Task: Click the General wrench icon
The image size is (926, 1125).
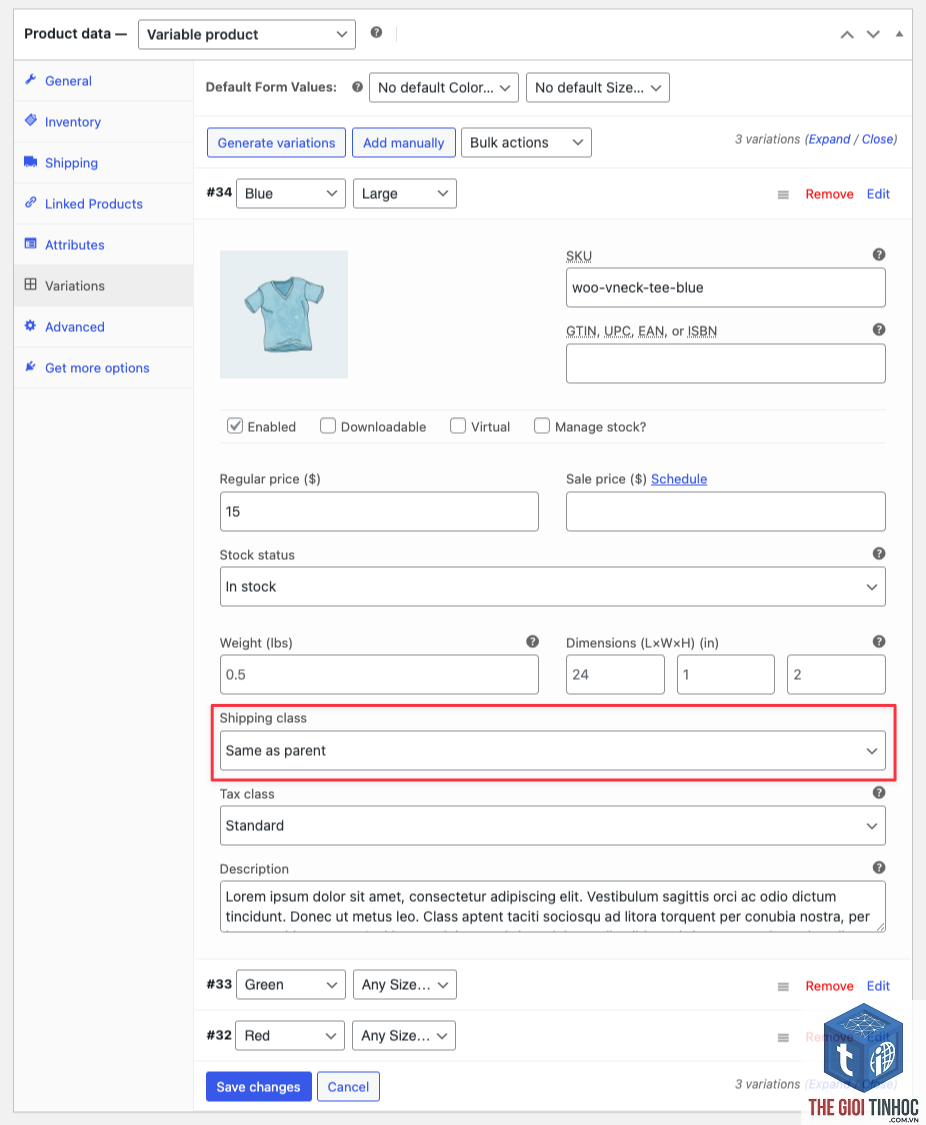Action: (30, 80)
